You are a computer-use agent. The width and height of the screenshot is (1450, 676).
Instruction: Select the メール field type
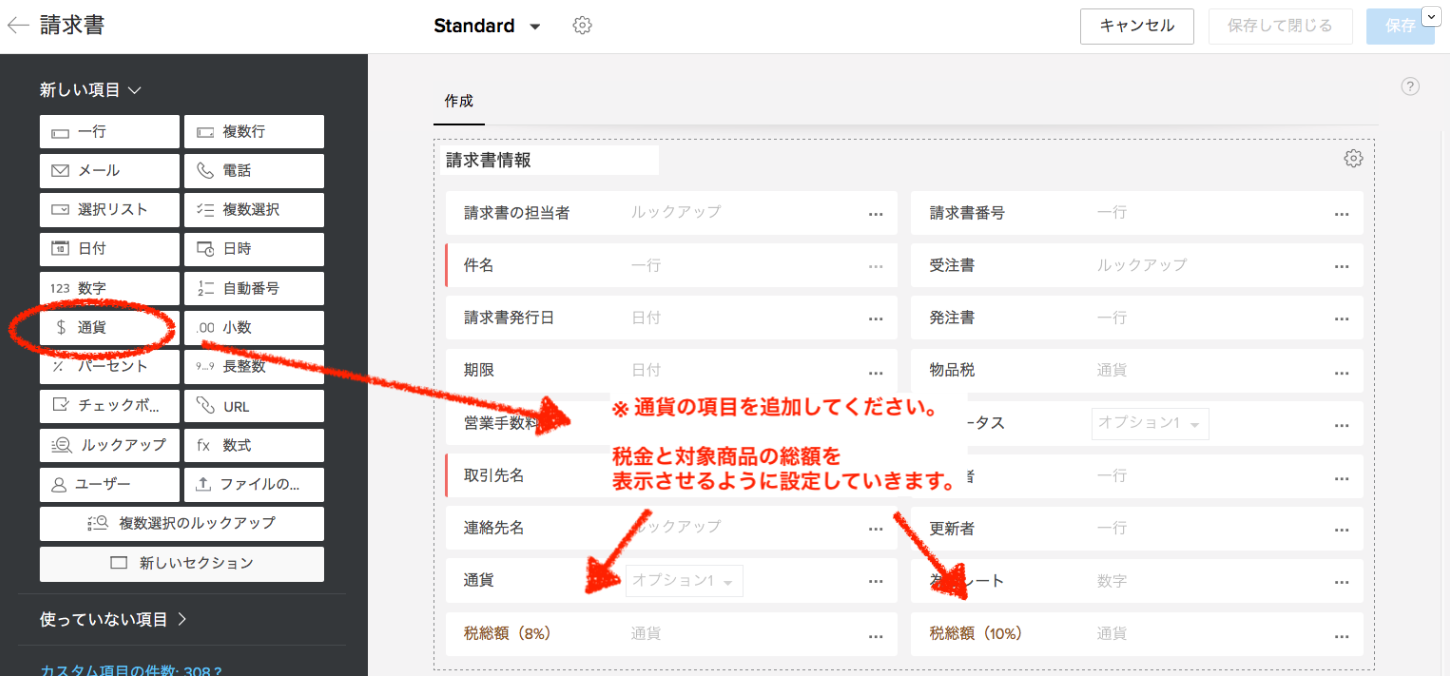point(110,171)
